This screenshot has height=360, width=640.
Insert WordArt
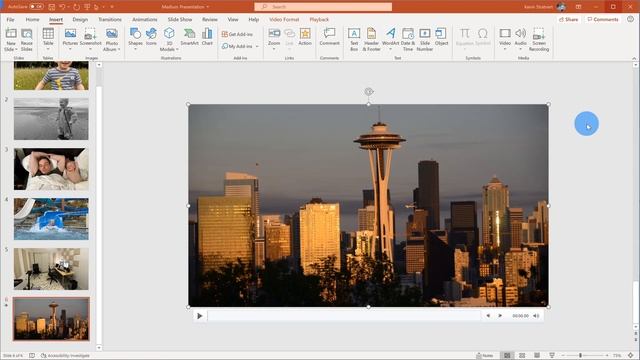391,39
